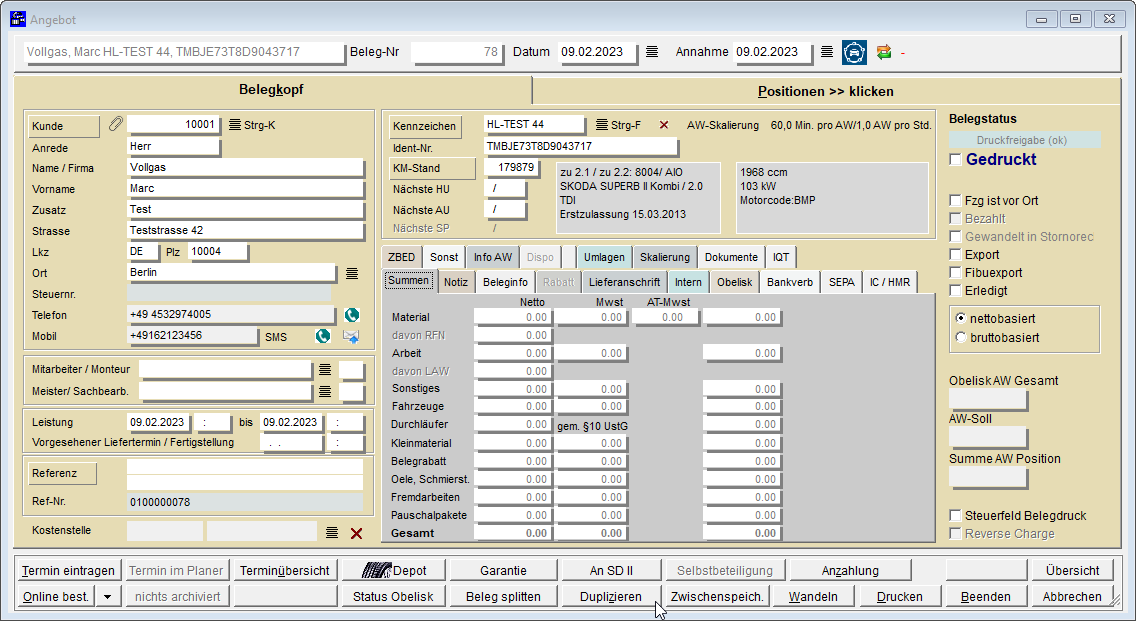Viewport: 1136px width, 621px height.
Task: Clear Kostenstelle with the red X icon
Action: click(356, 533)
